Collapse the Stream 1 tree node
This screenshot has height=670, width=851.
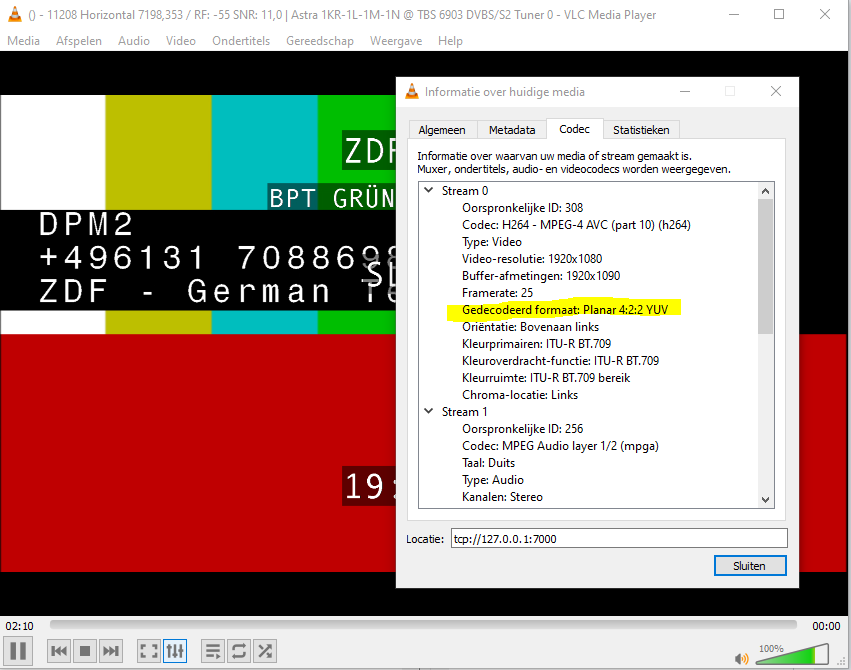point(429,412)
